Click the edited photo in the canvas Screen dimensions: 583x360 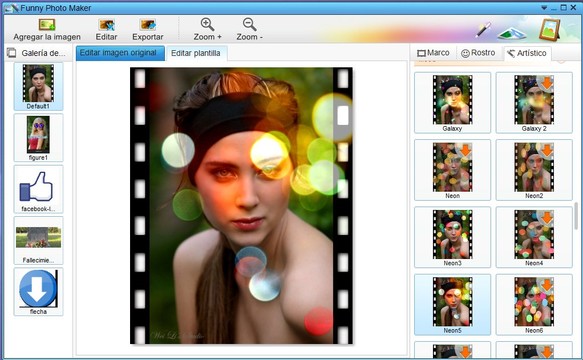[x=241, y=206]
